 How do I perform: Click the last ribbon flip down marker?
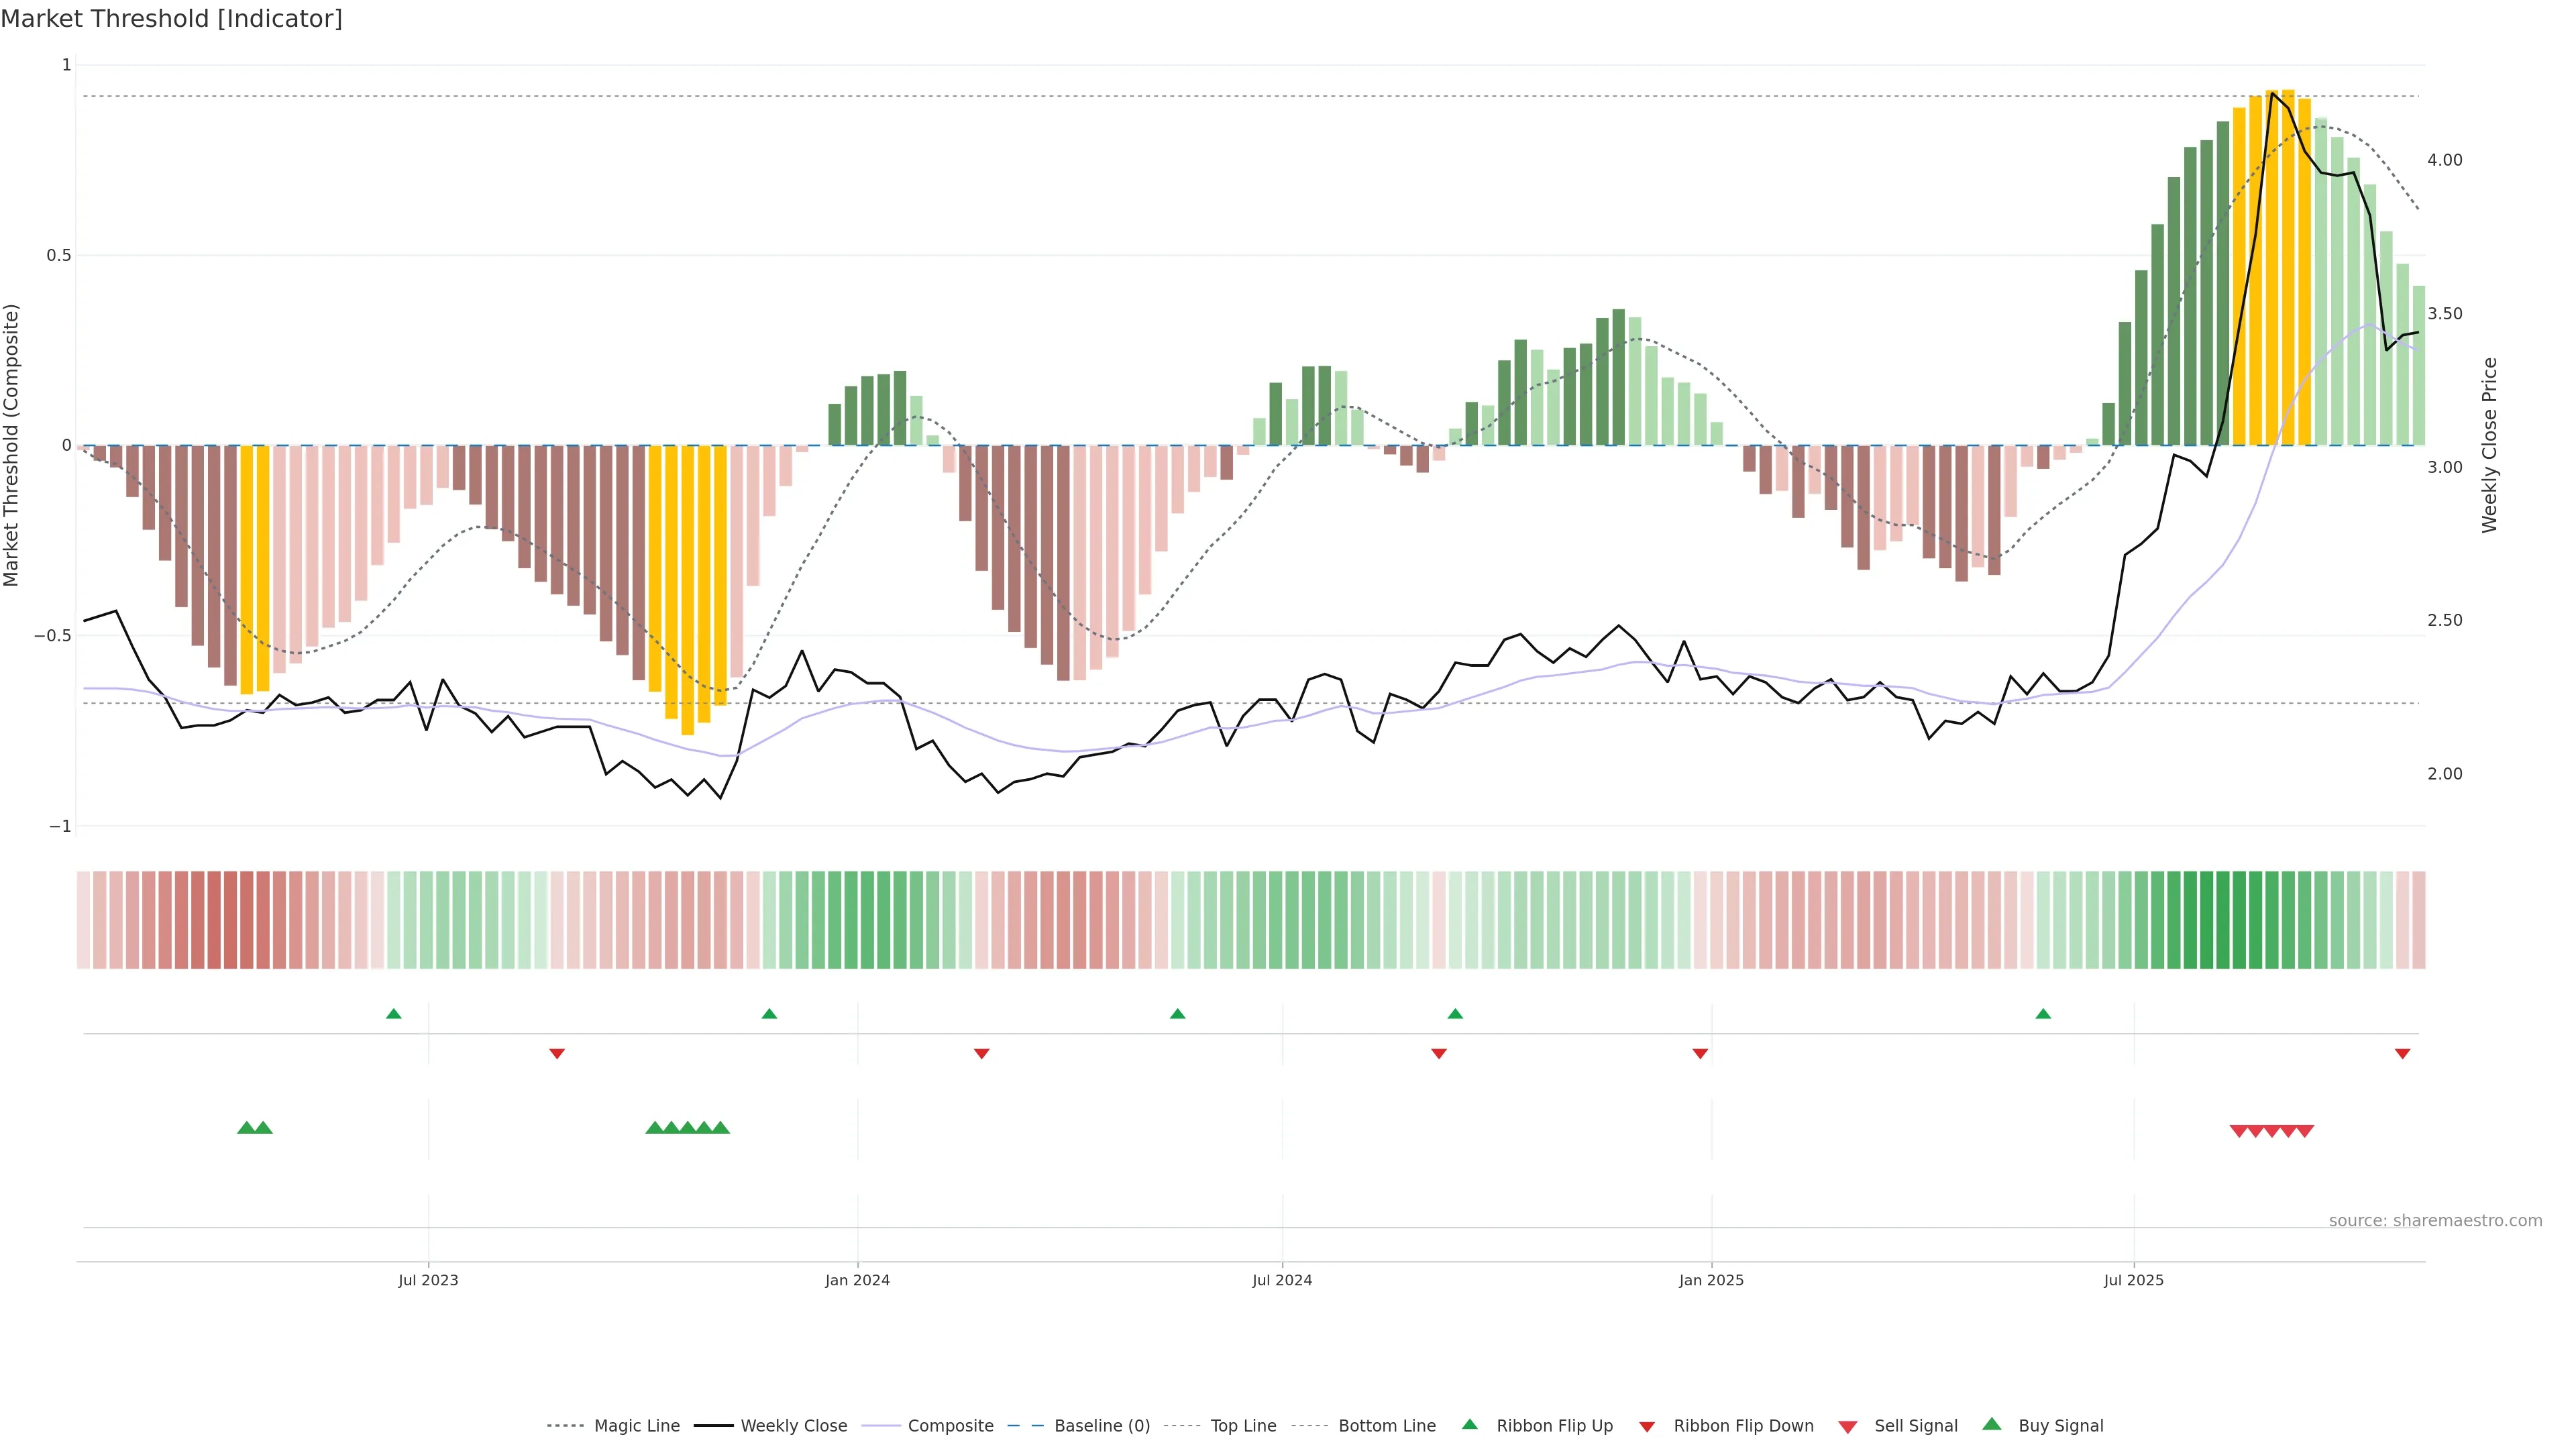tap(2402, 1053)
